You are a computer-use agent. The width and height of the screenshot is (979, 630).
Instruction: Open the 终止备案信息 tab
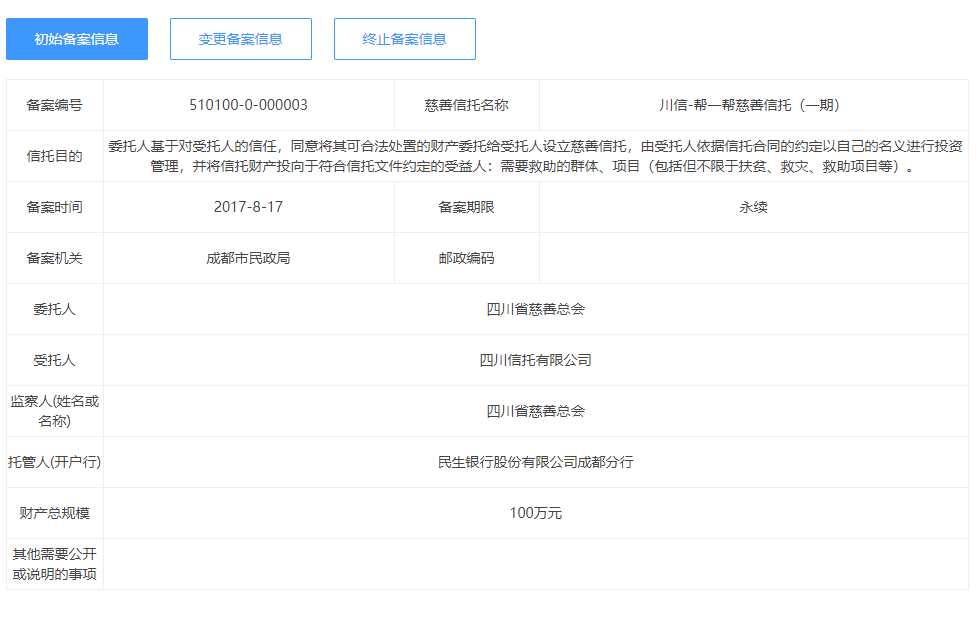click(x=404, y=39)
